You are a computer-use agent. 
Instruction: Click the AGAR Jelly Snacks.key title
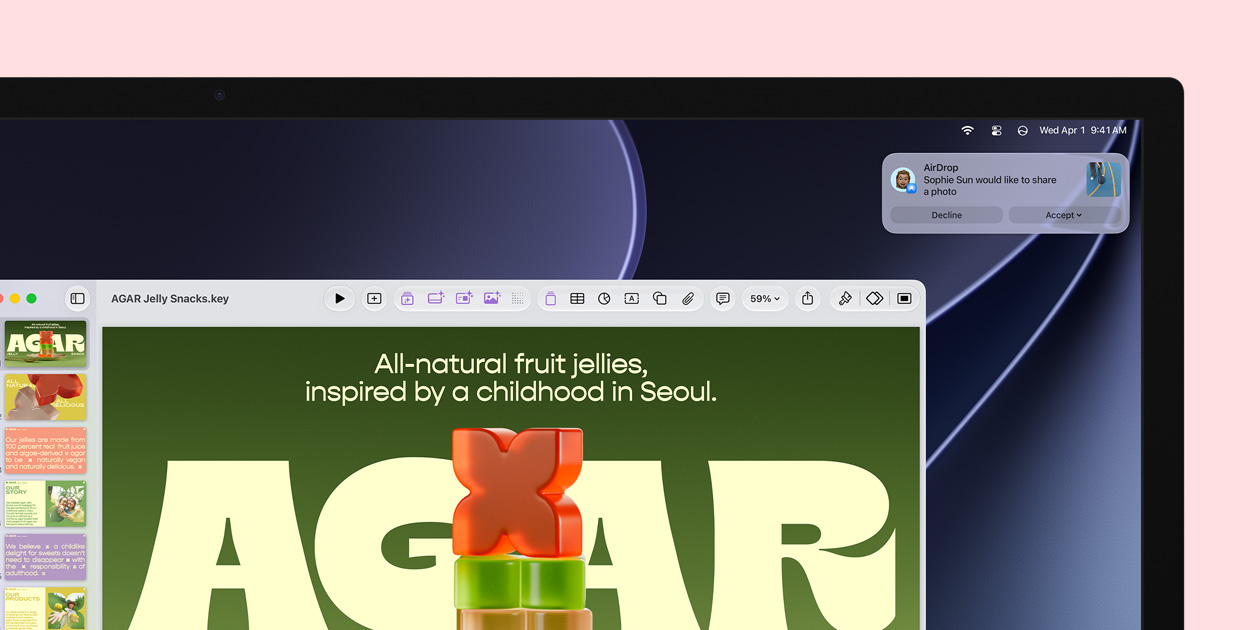coord(170,299)
